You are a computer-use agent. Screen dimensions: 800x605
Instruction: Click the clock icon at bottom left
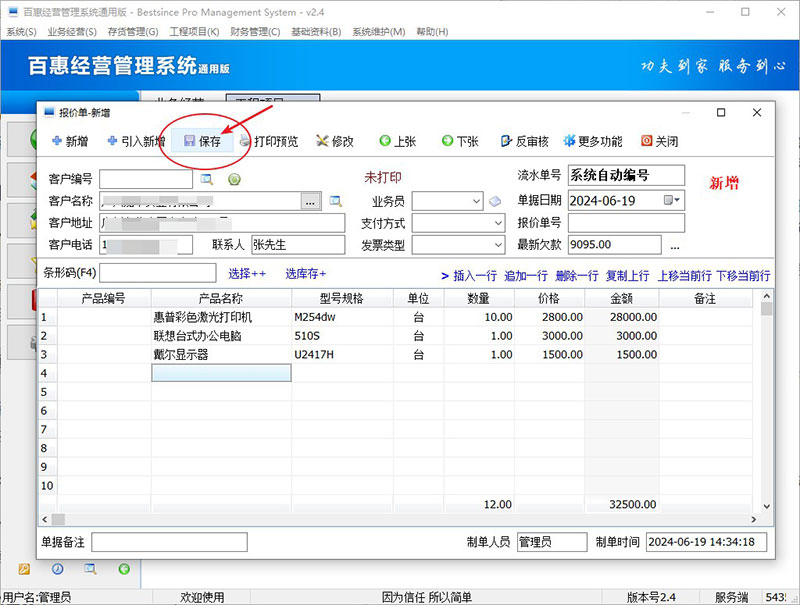[58, 569]
